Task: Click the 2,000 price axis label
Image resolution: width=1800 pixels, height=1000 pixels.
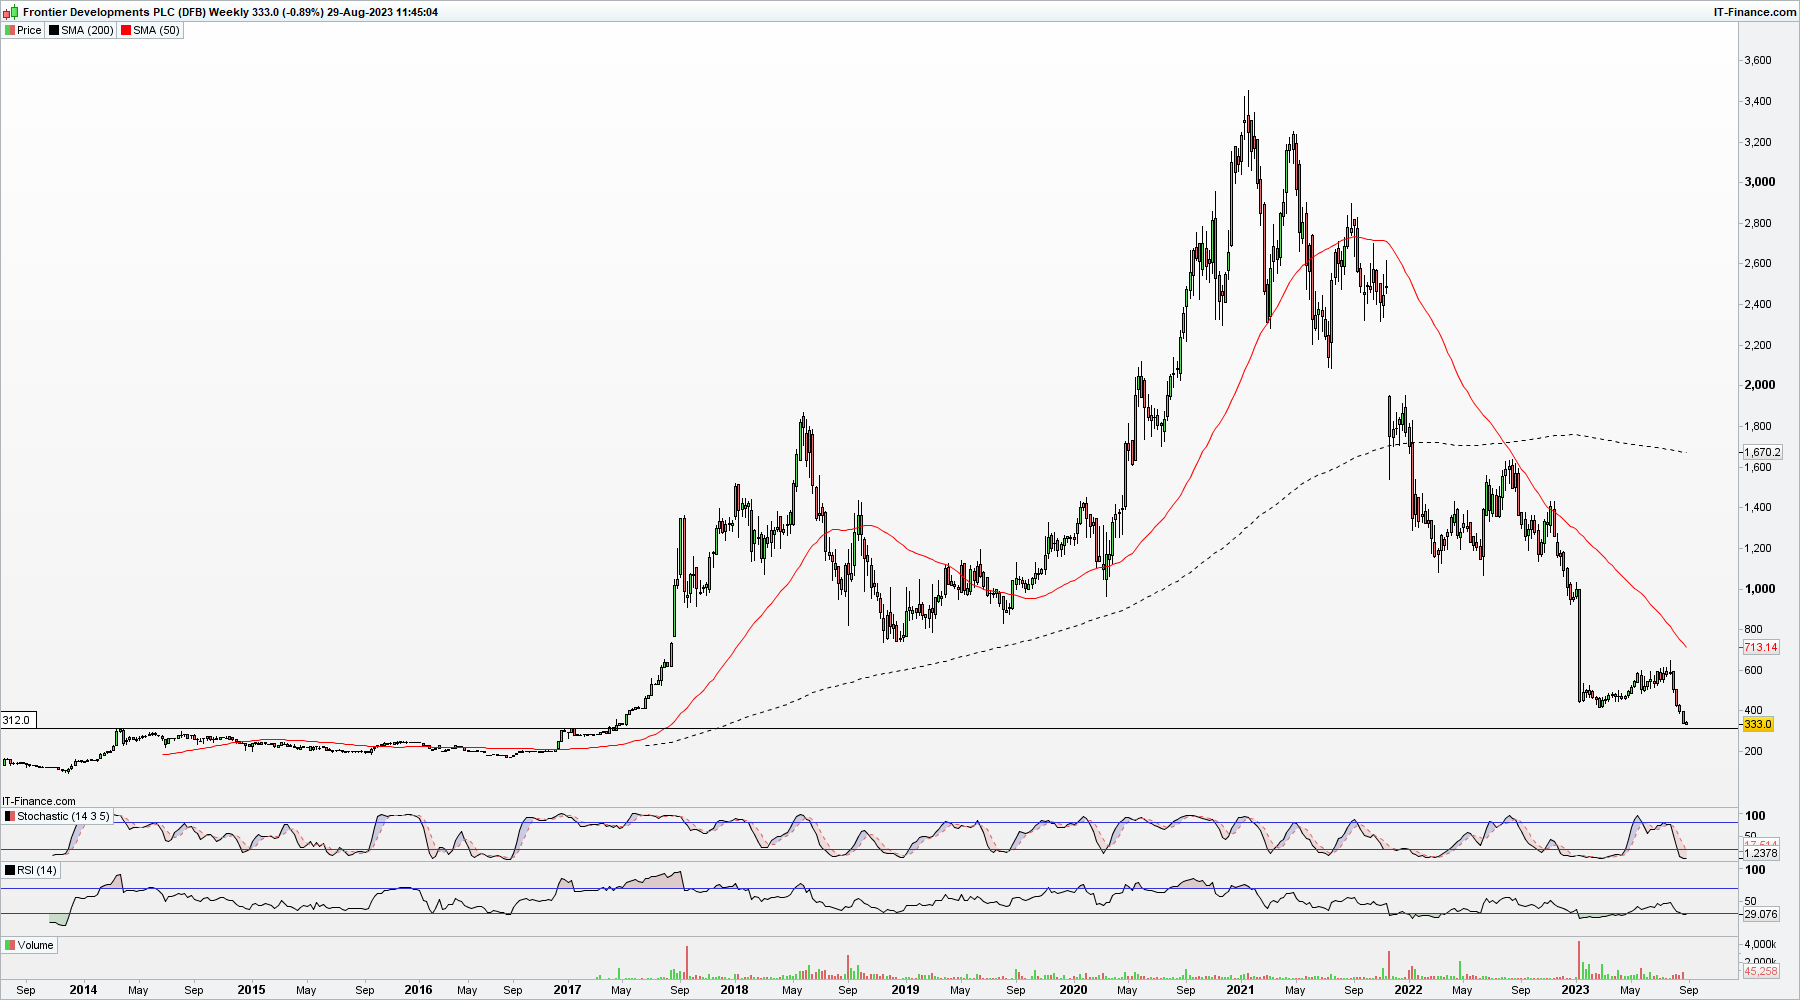Action: (1759, 385)
